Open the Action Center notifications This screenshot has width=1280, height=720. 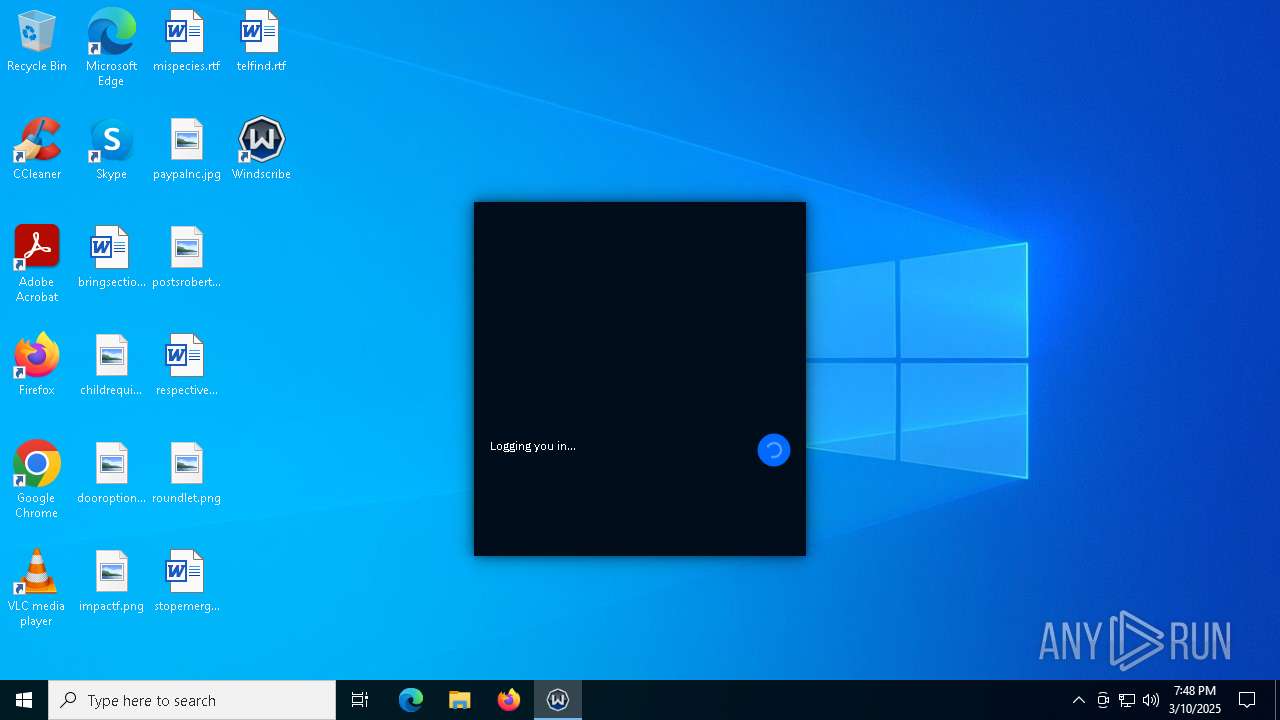coord(1247,700)
